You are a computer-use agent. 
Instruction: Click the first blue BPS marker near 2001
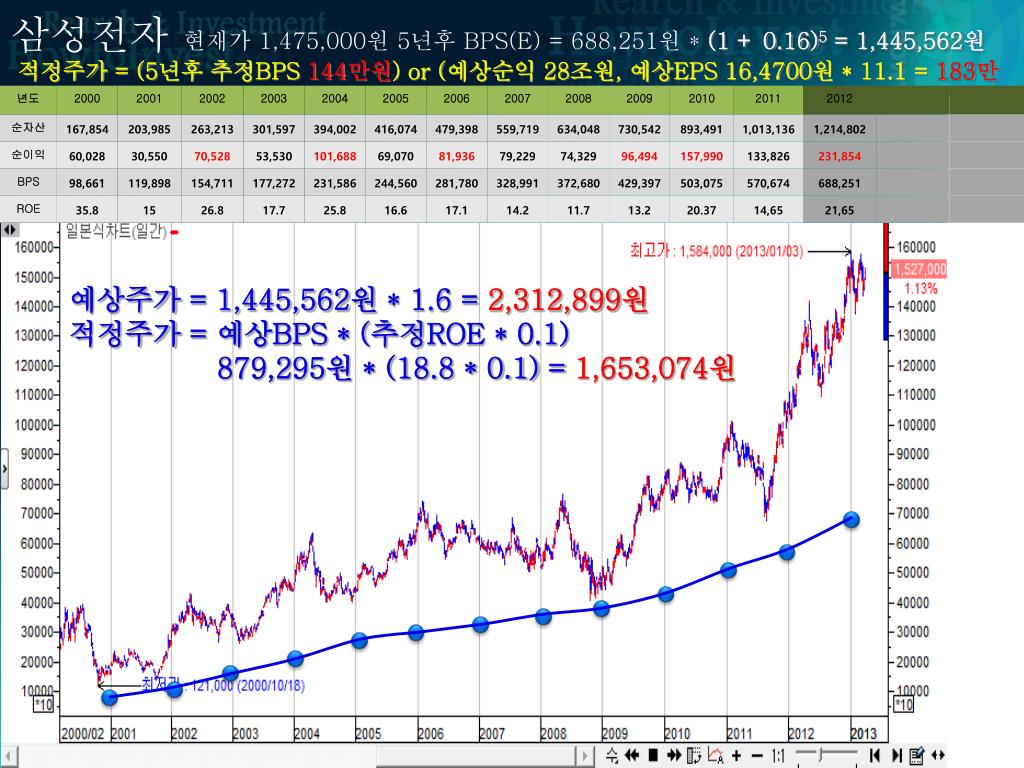click(110, 697)
